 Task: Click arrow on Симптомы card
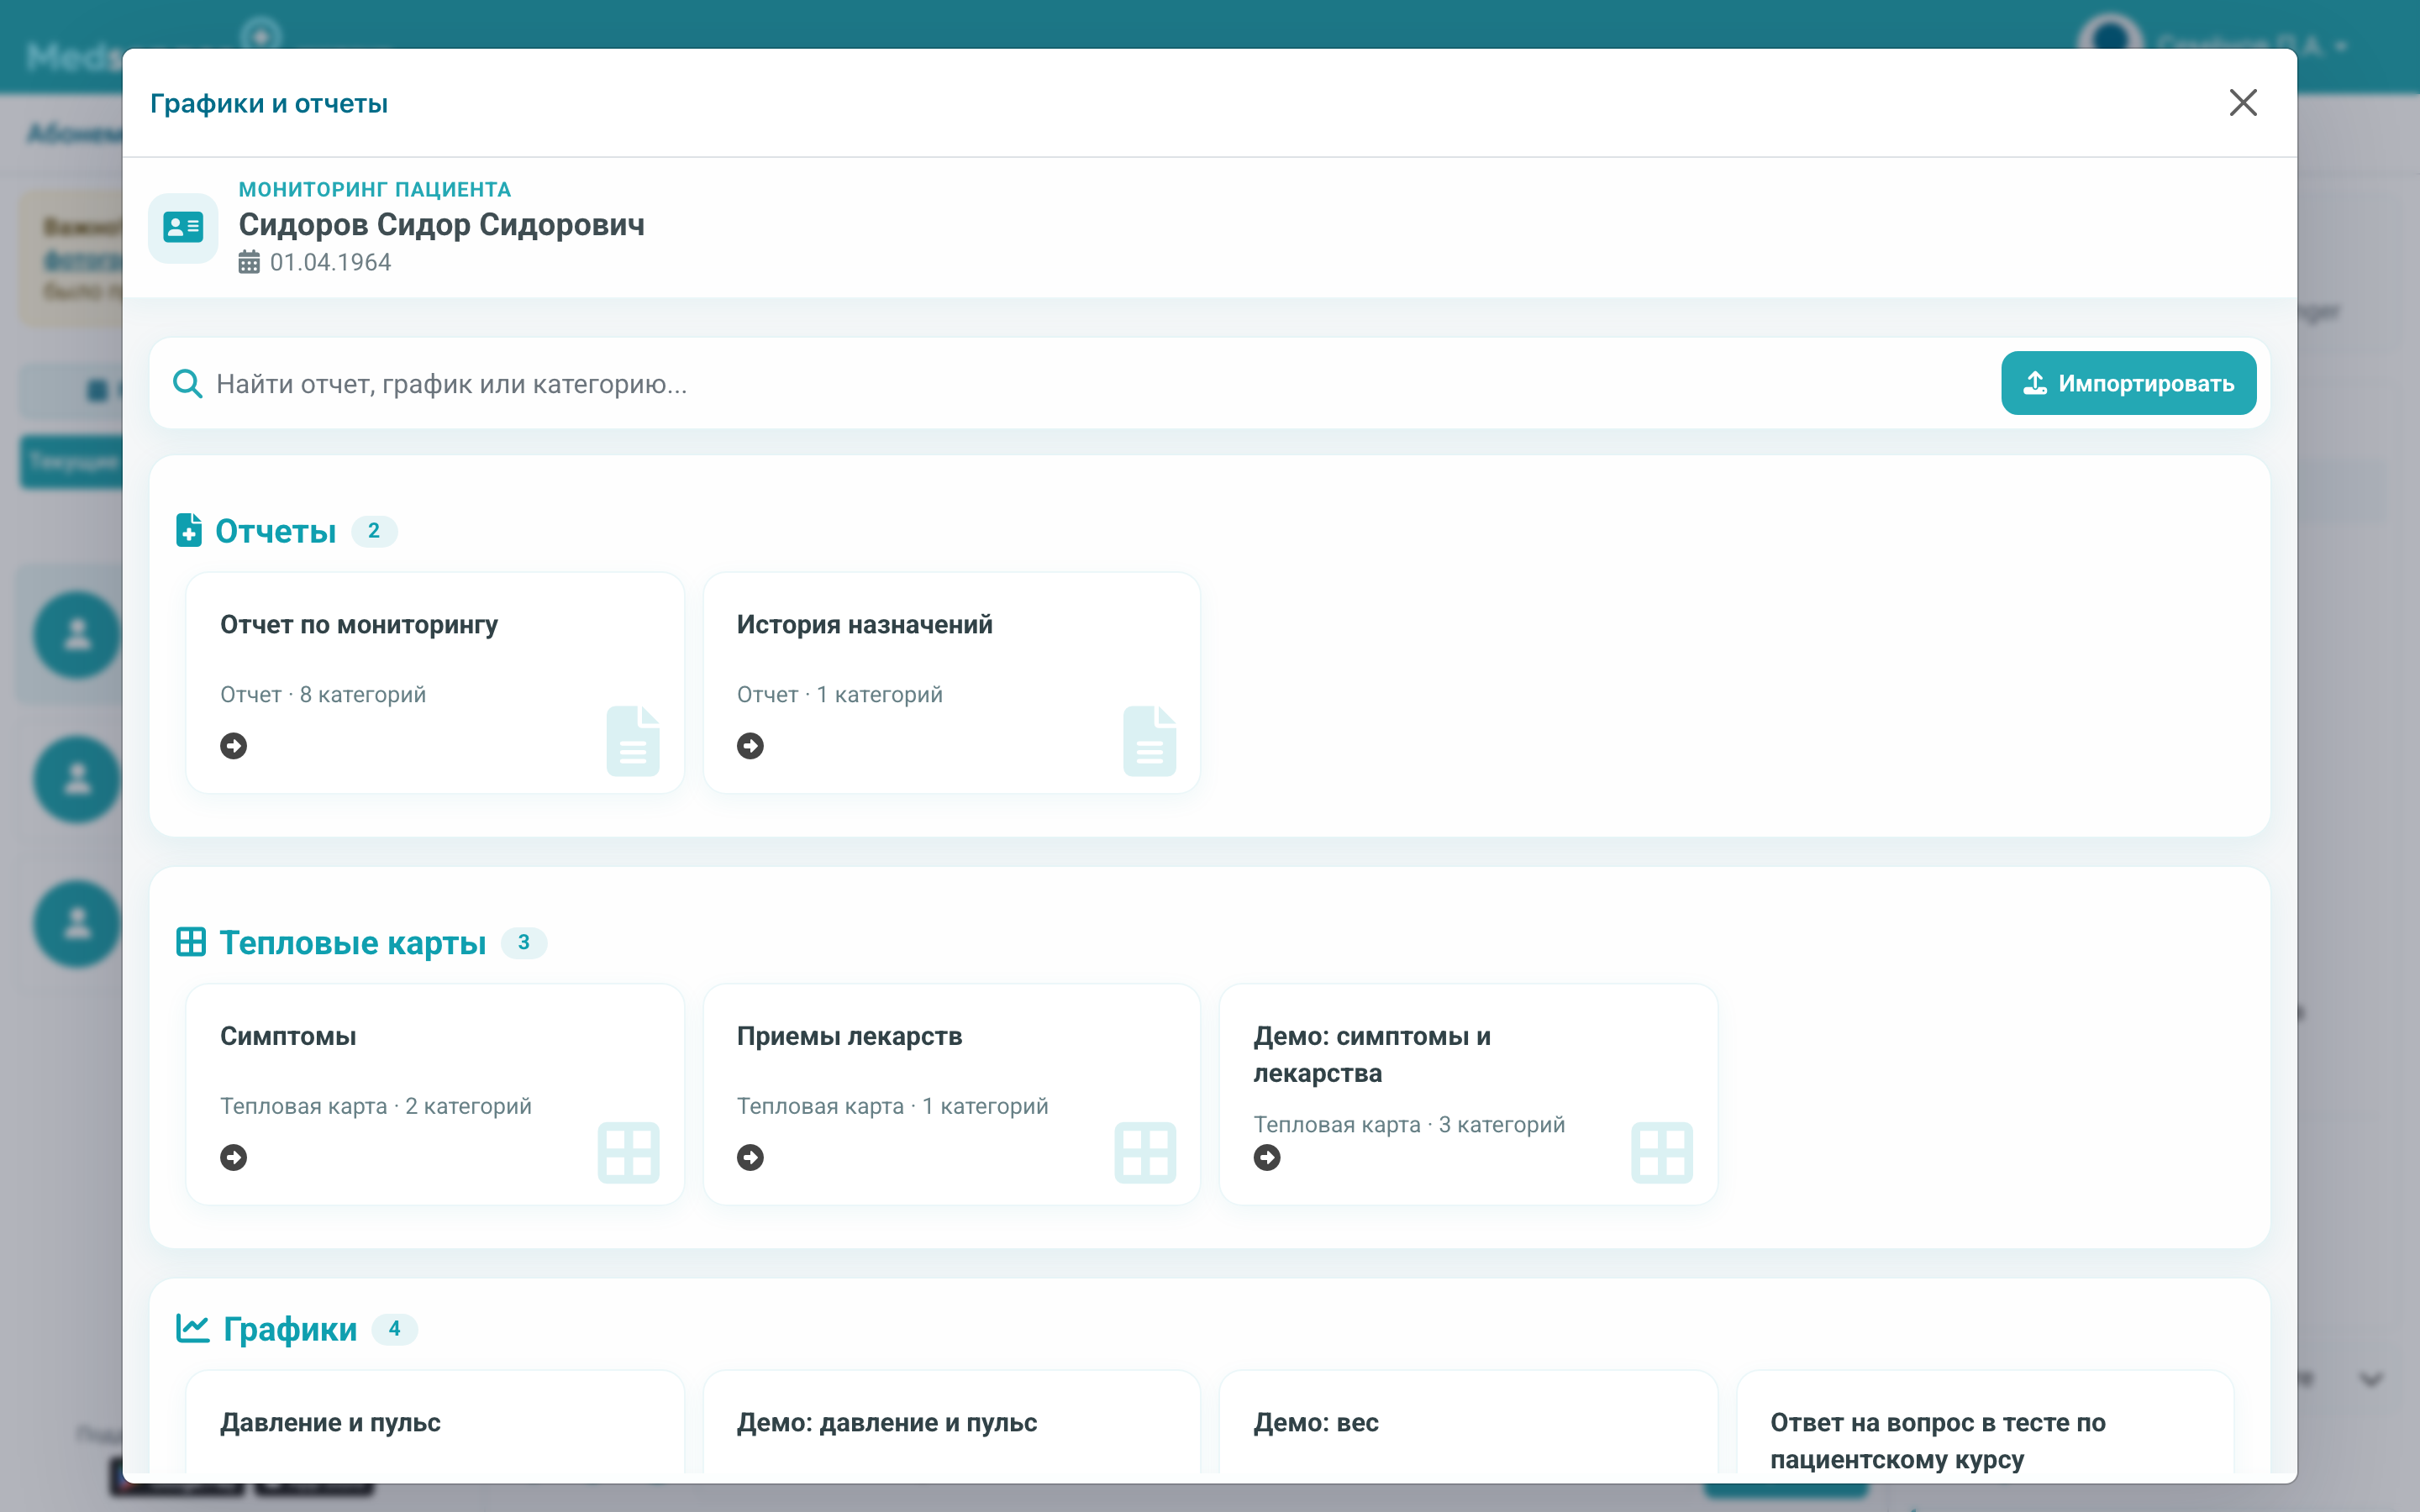(233, 1157)
